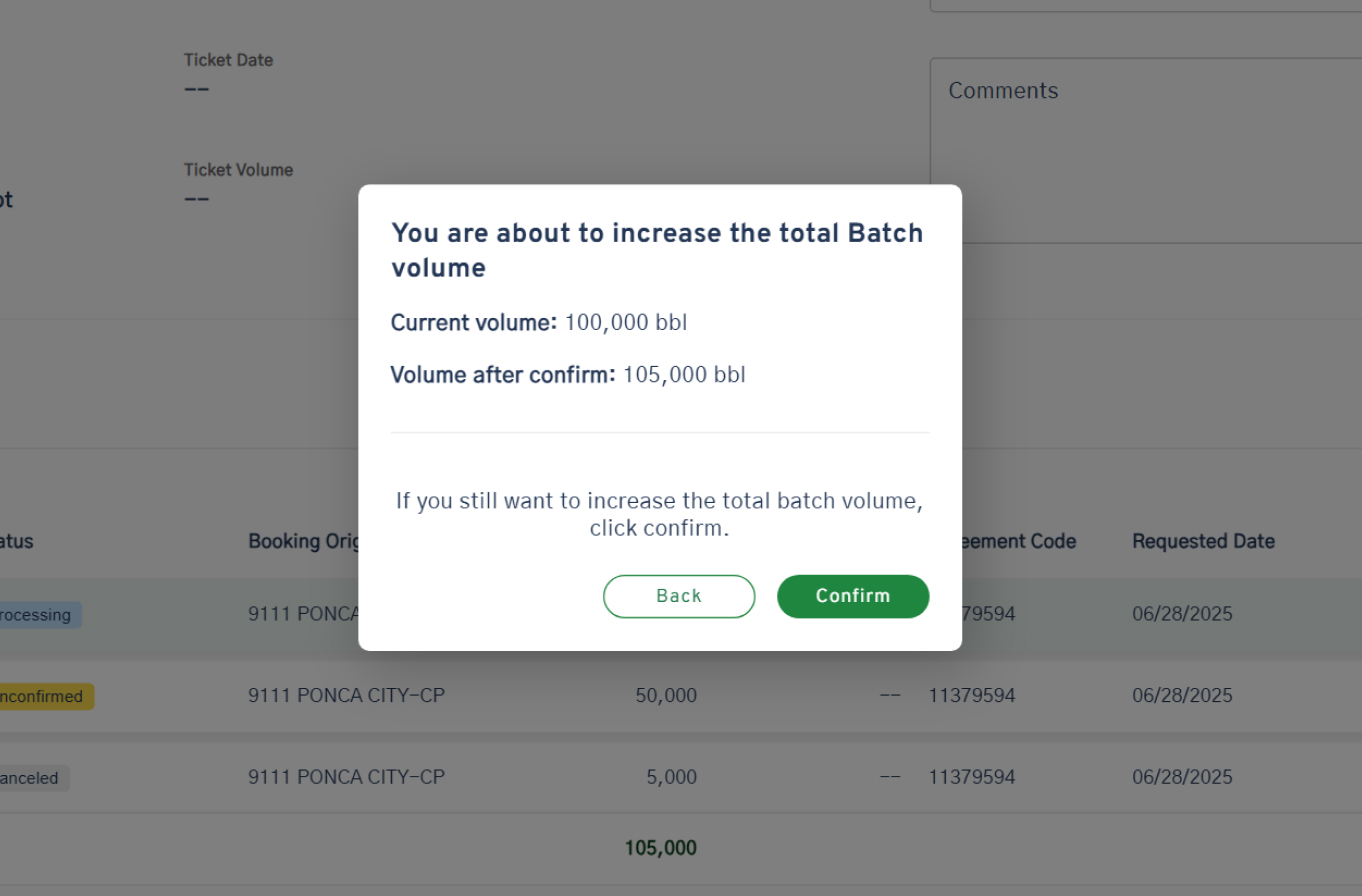Click the Ticket Date field label
This screenshot has width=1362, height=896.
pos(228,60)
